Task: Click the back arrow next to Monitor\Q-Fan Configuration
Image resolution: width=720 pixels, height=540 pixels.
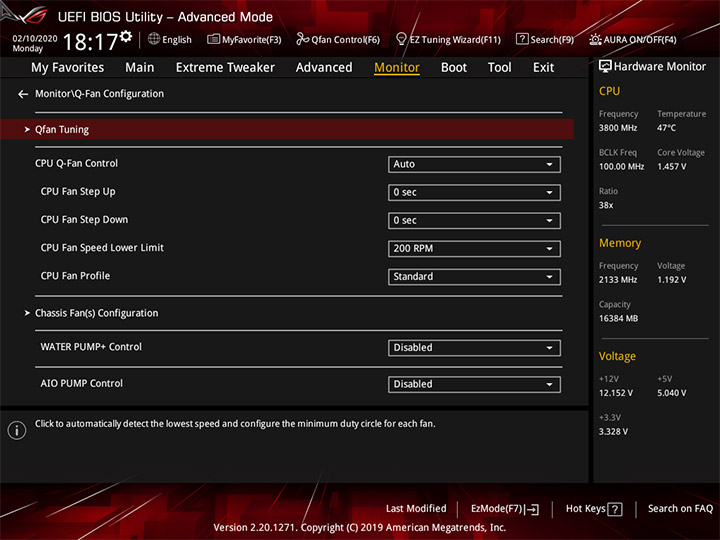Action: pos(23,94)
